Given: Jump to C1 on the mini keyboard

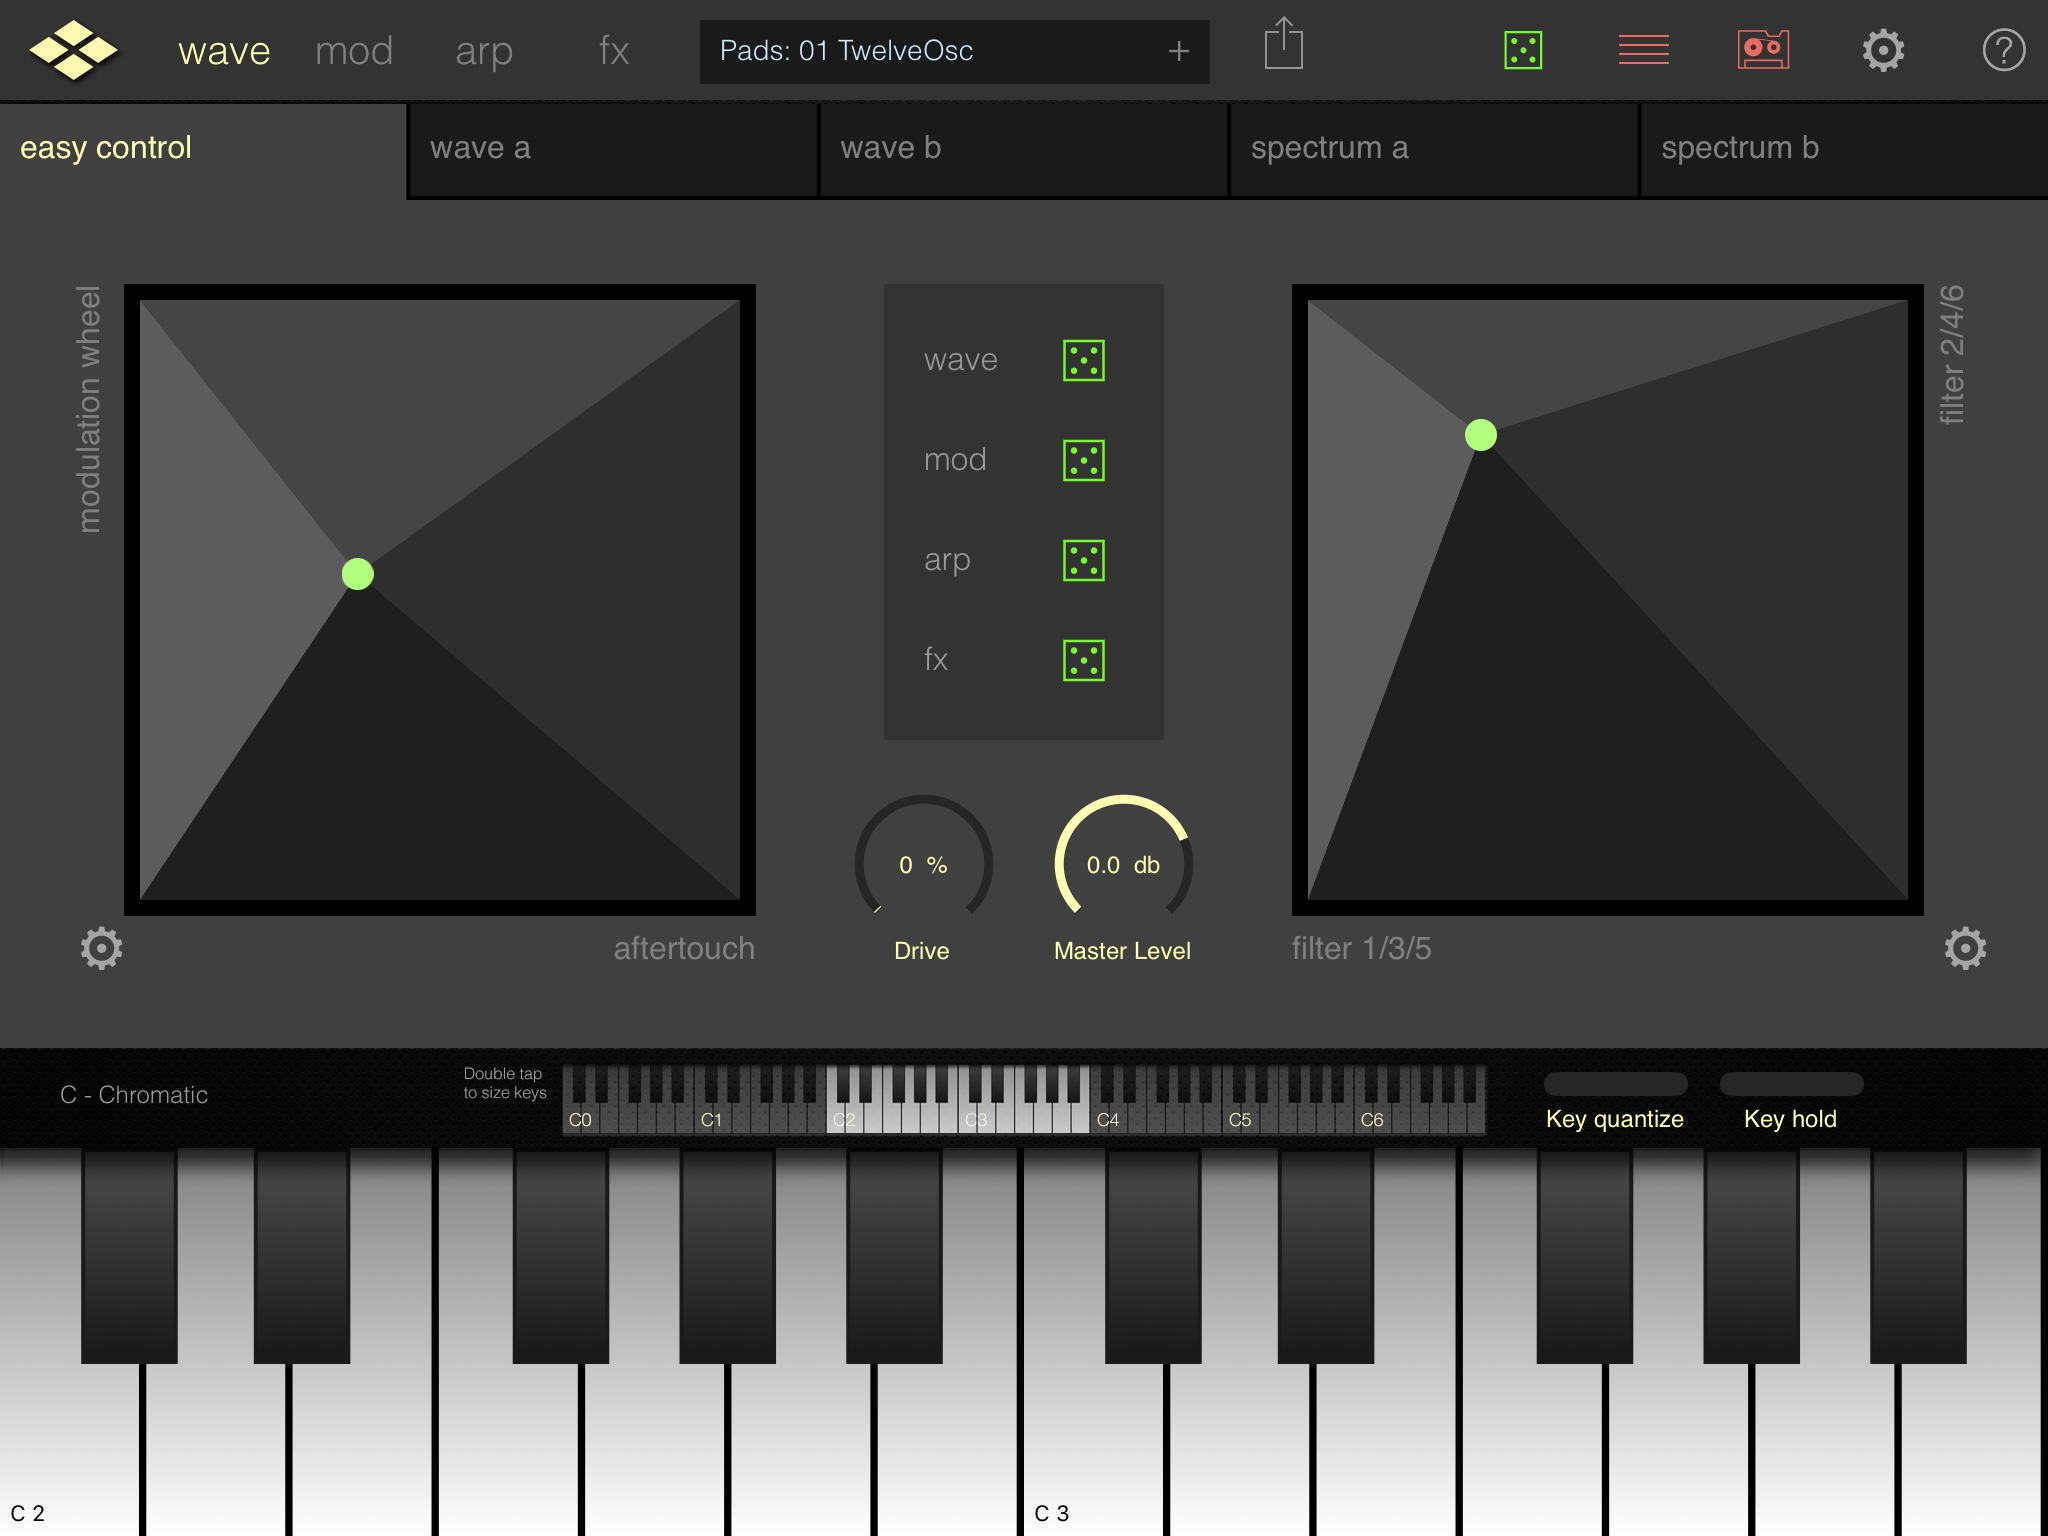Looking at the screenshot, I should [711, 1120].
